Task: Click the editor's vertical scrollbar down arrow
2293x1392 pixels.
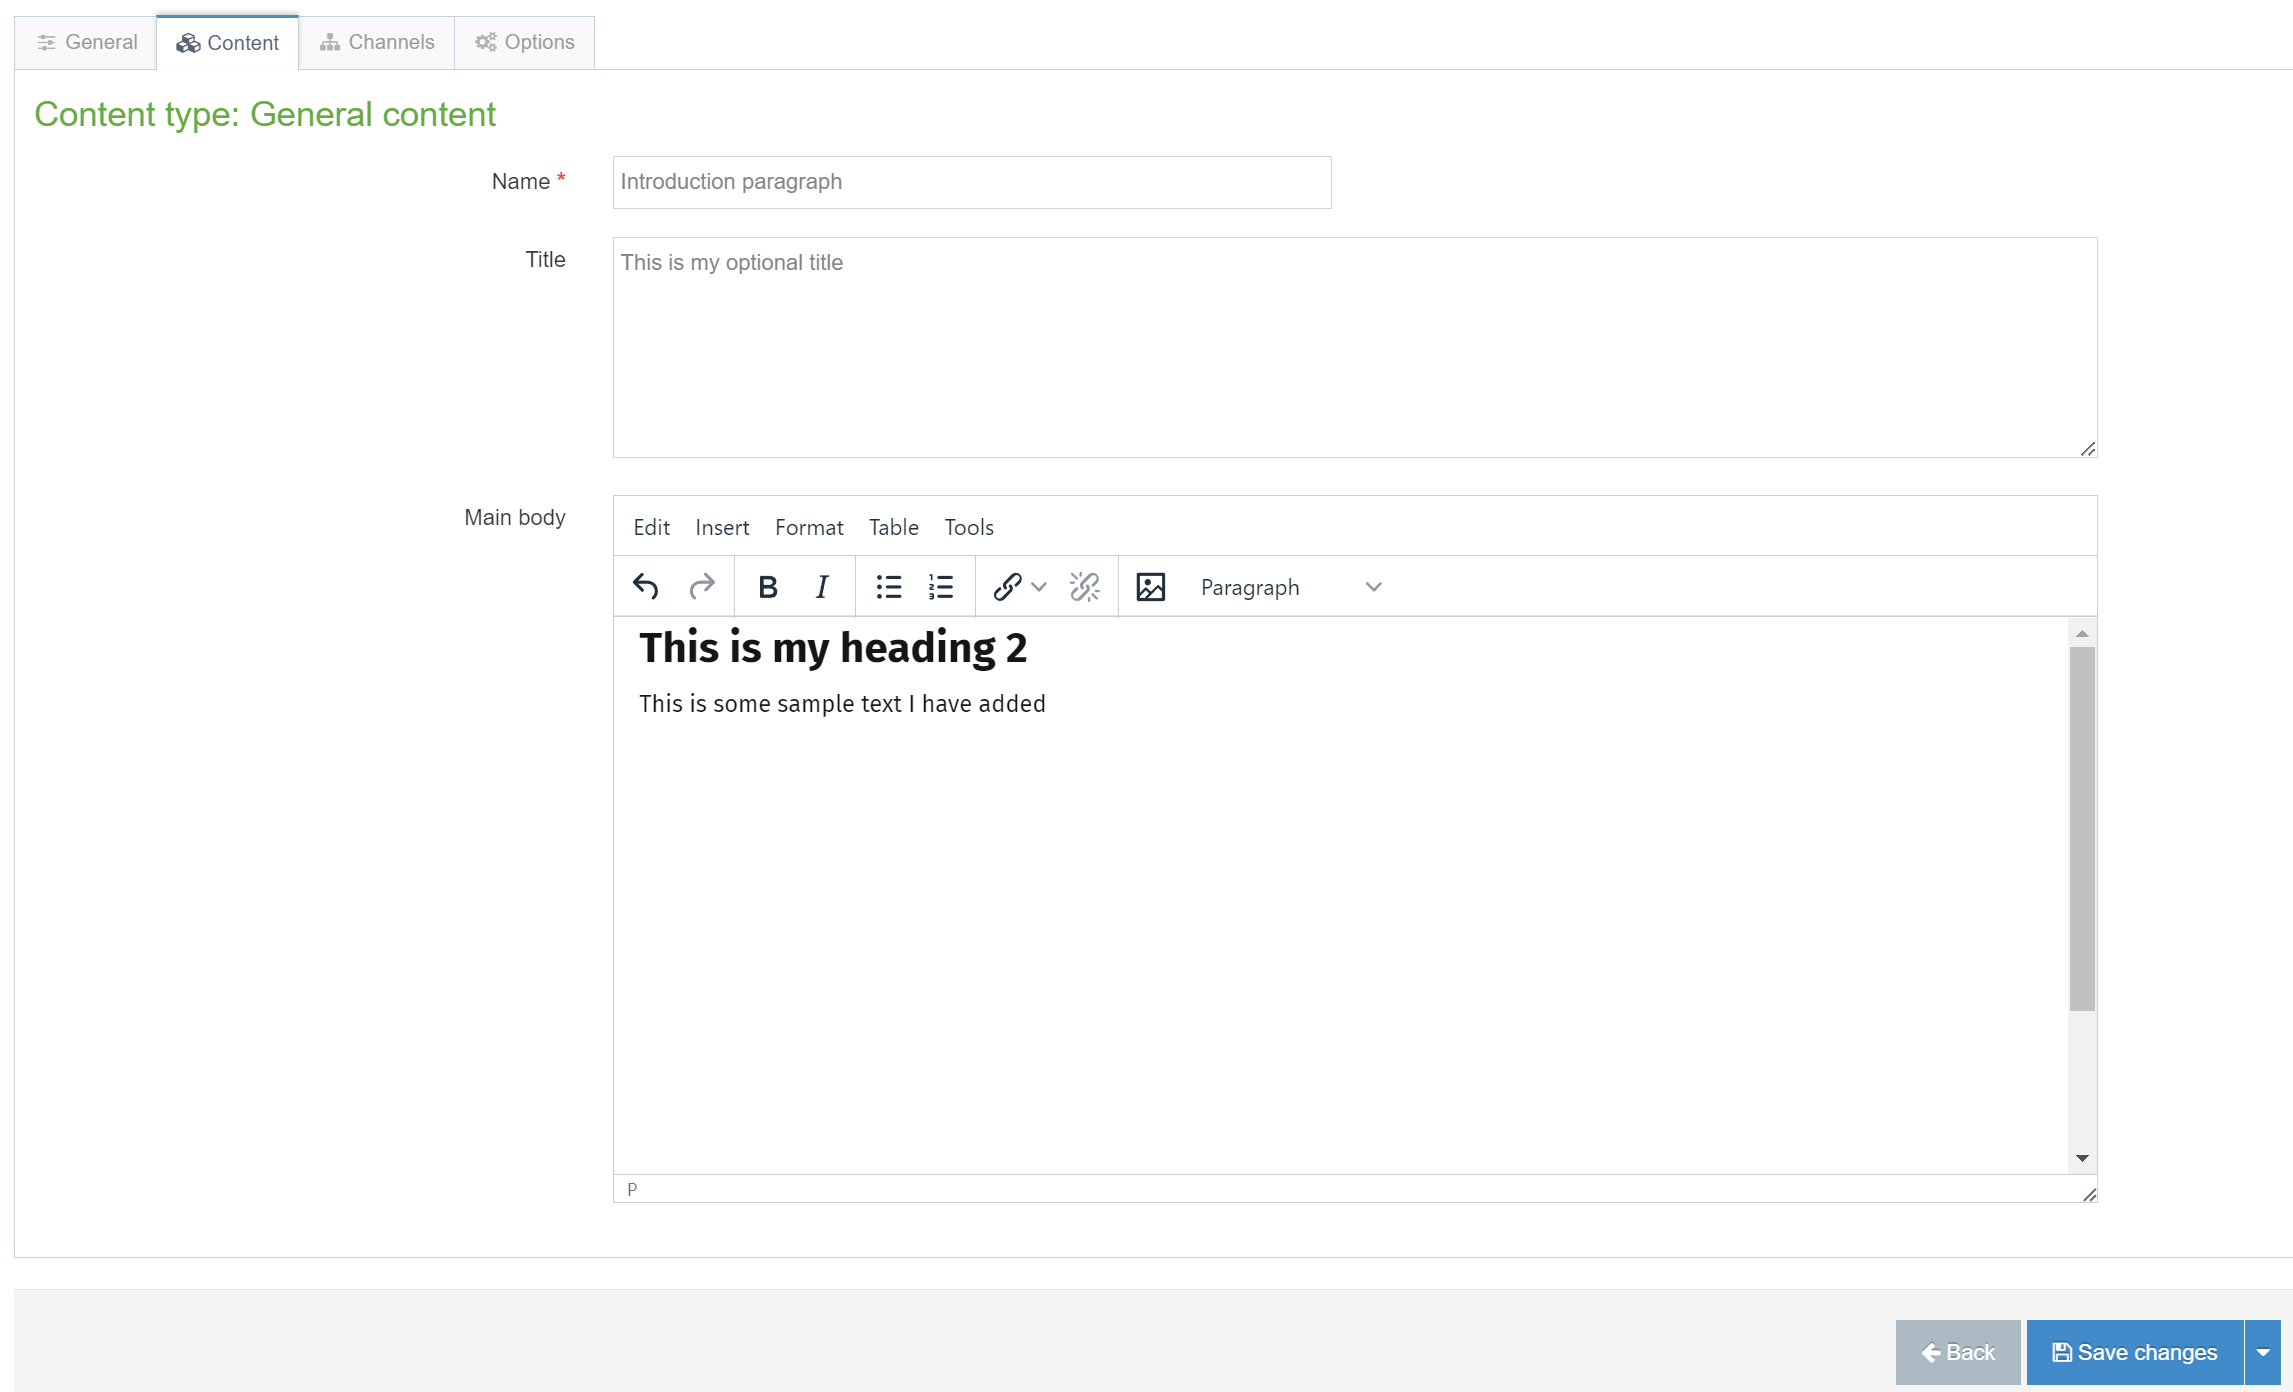Action: pos(2082,1158)
